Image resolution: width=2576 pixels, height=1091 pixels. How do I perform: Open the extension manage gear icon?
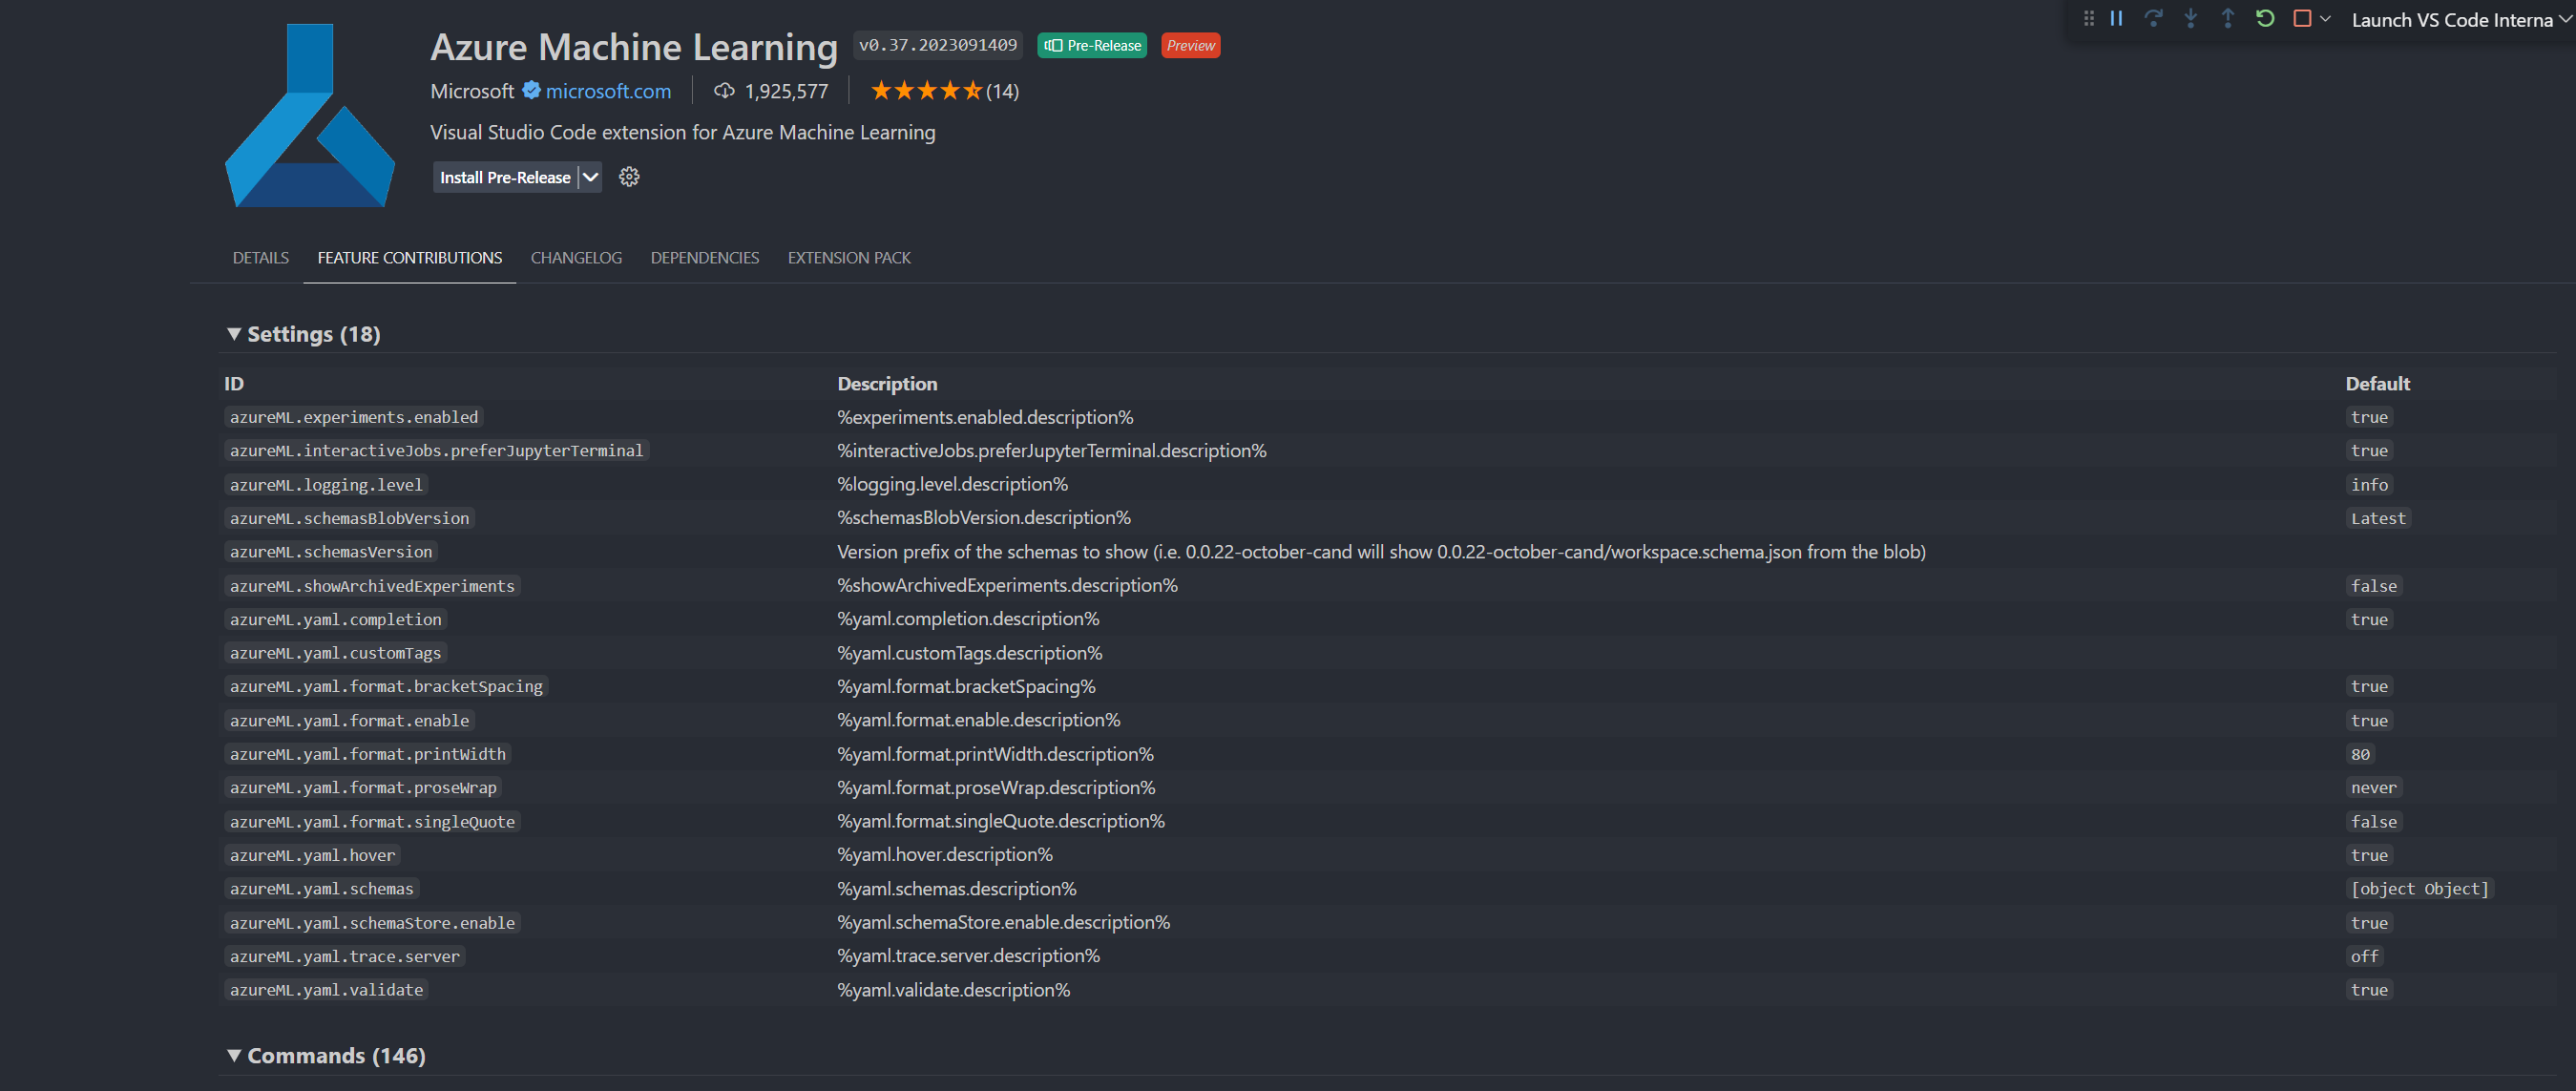coord(628,177)
